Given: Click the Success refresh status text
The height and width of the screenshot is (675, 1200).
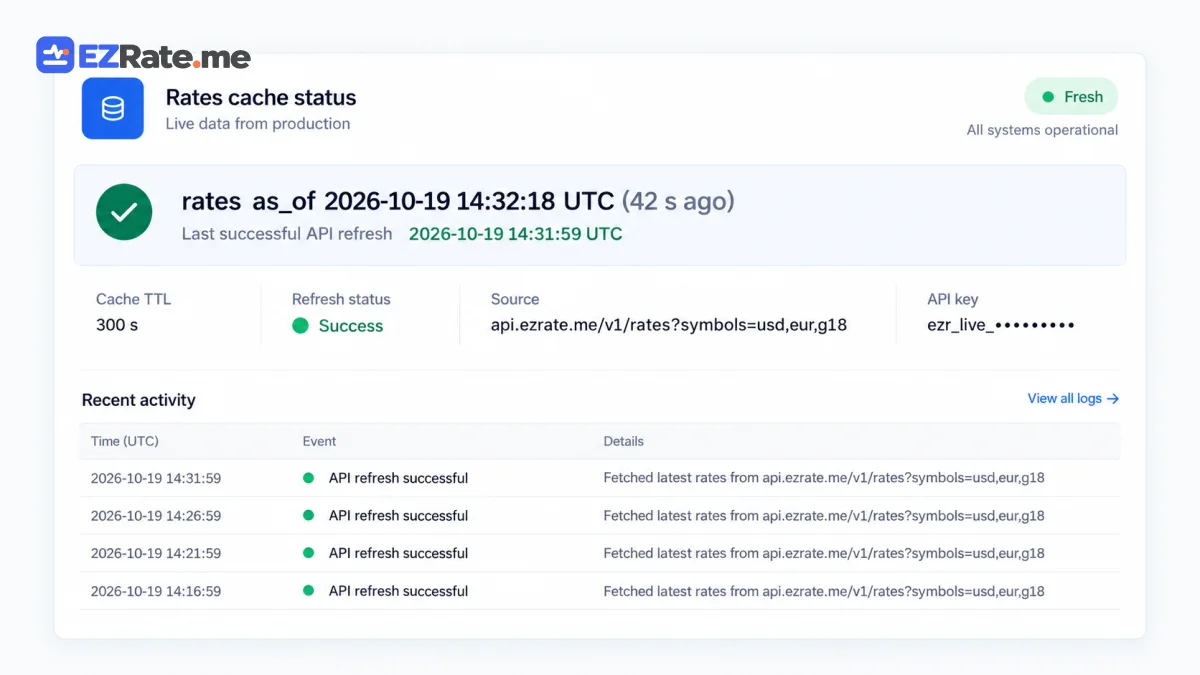Looking at the screenshot, I should point(351,326).
